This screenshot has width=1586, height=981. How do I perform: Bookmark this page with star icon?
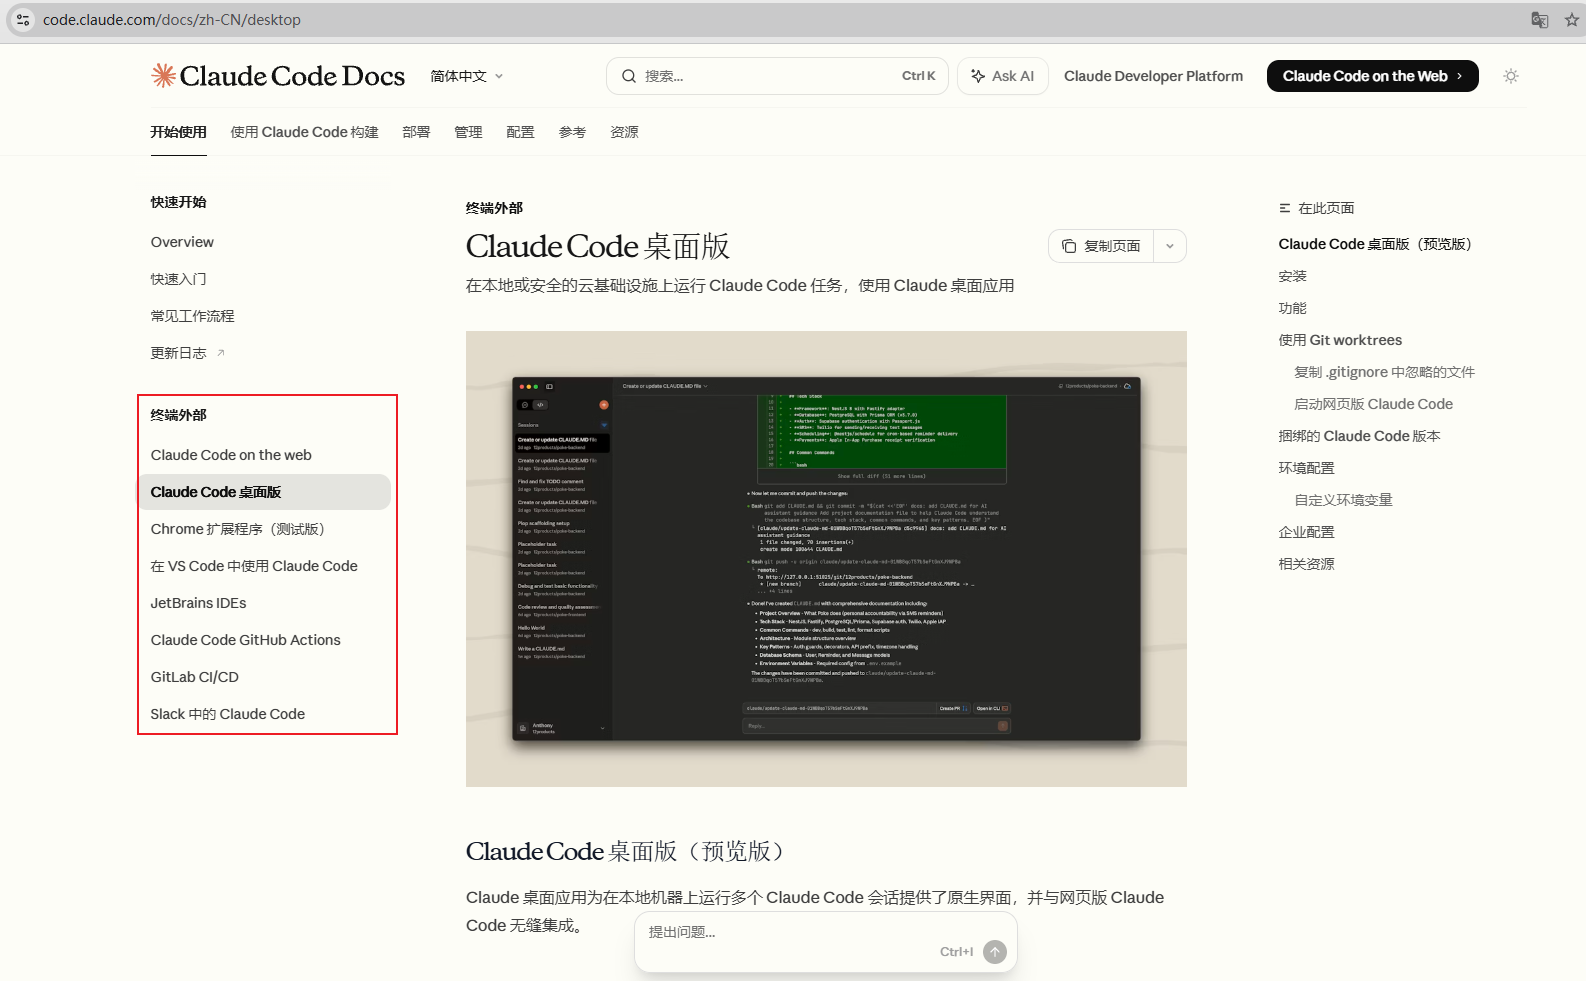(x=1572, y=20)
